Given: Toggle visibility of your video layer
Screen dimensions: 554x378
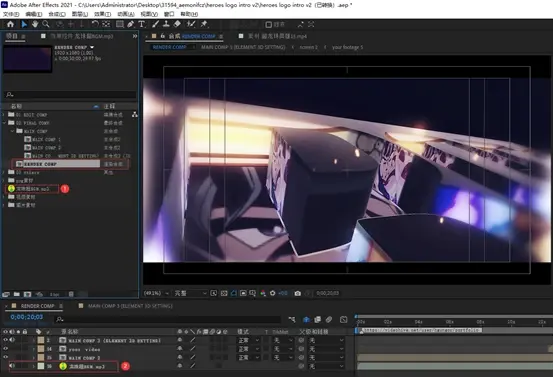Looking at the screenshot, I should point(5,349).
